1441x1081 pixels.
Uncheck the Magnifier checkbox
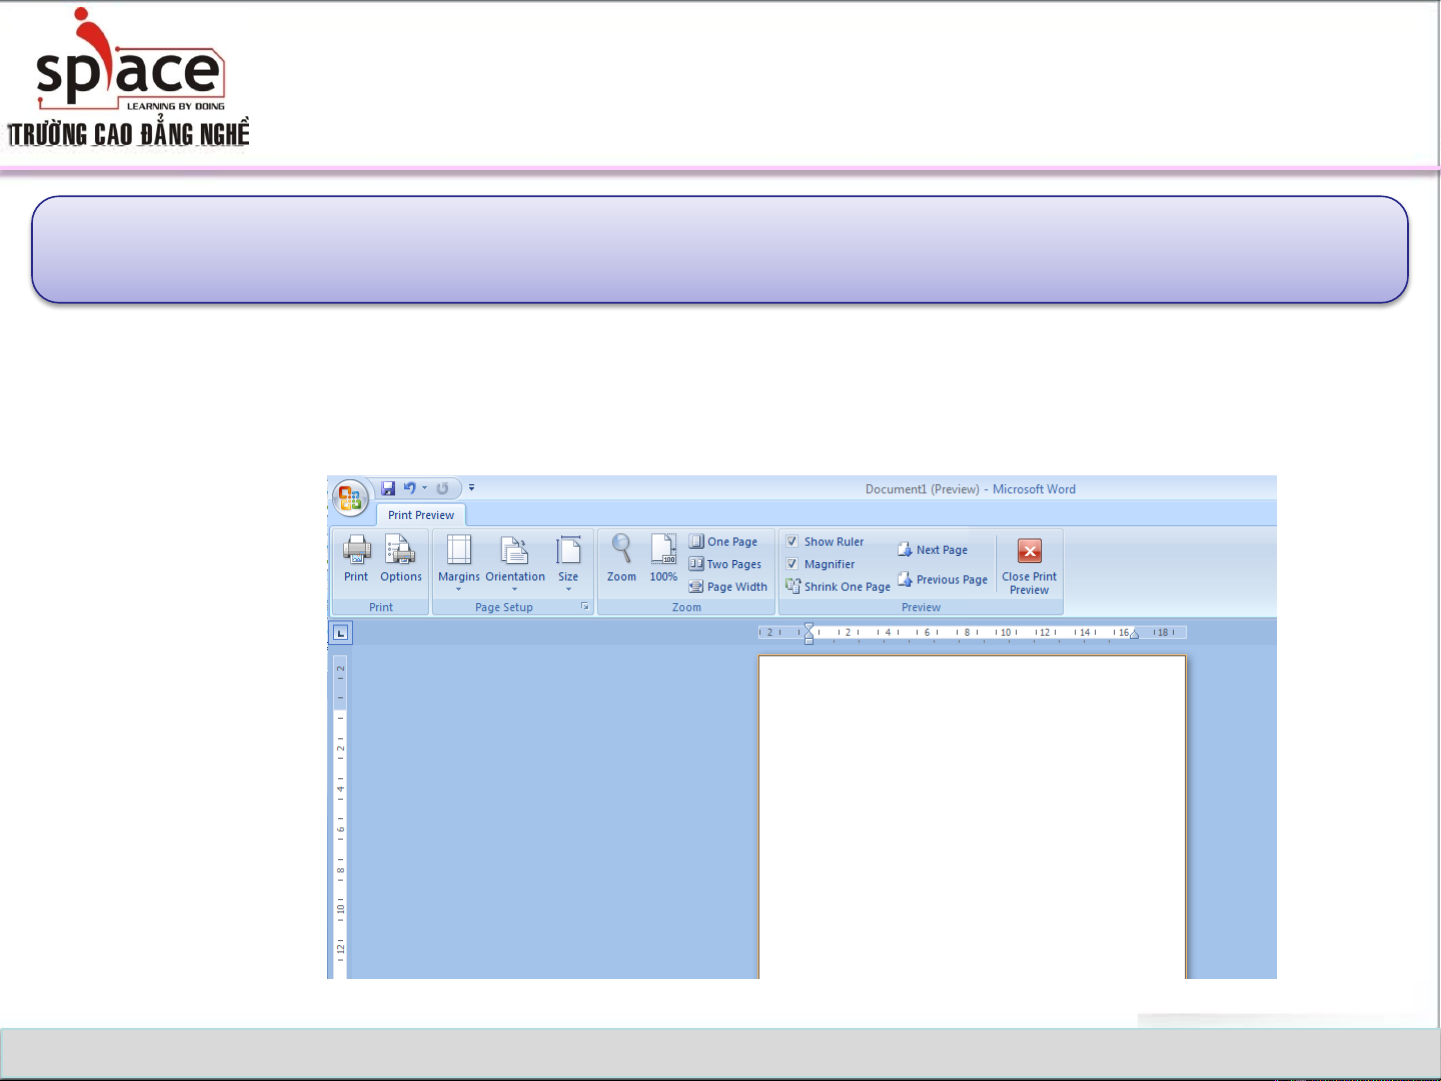coord(792,565)
